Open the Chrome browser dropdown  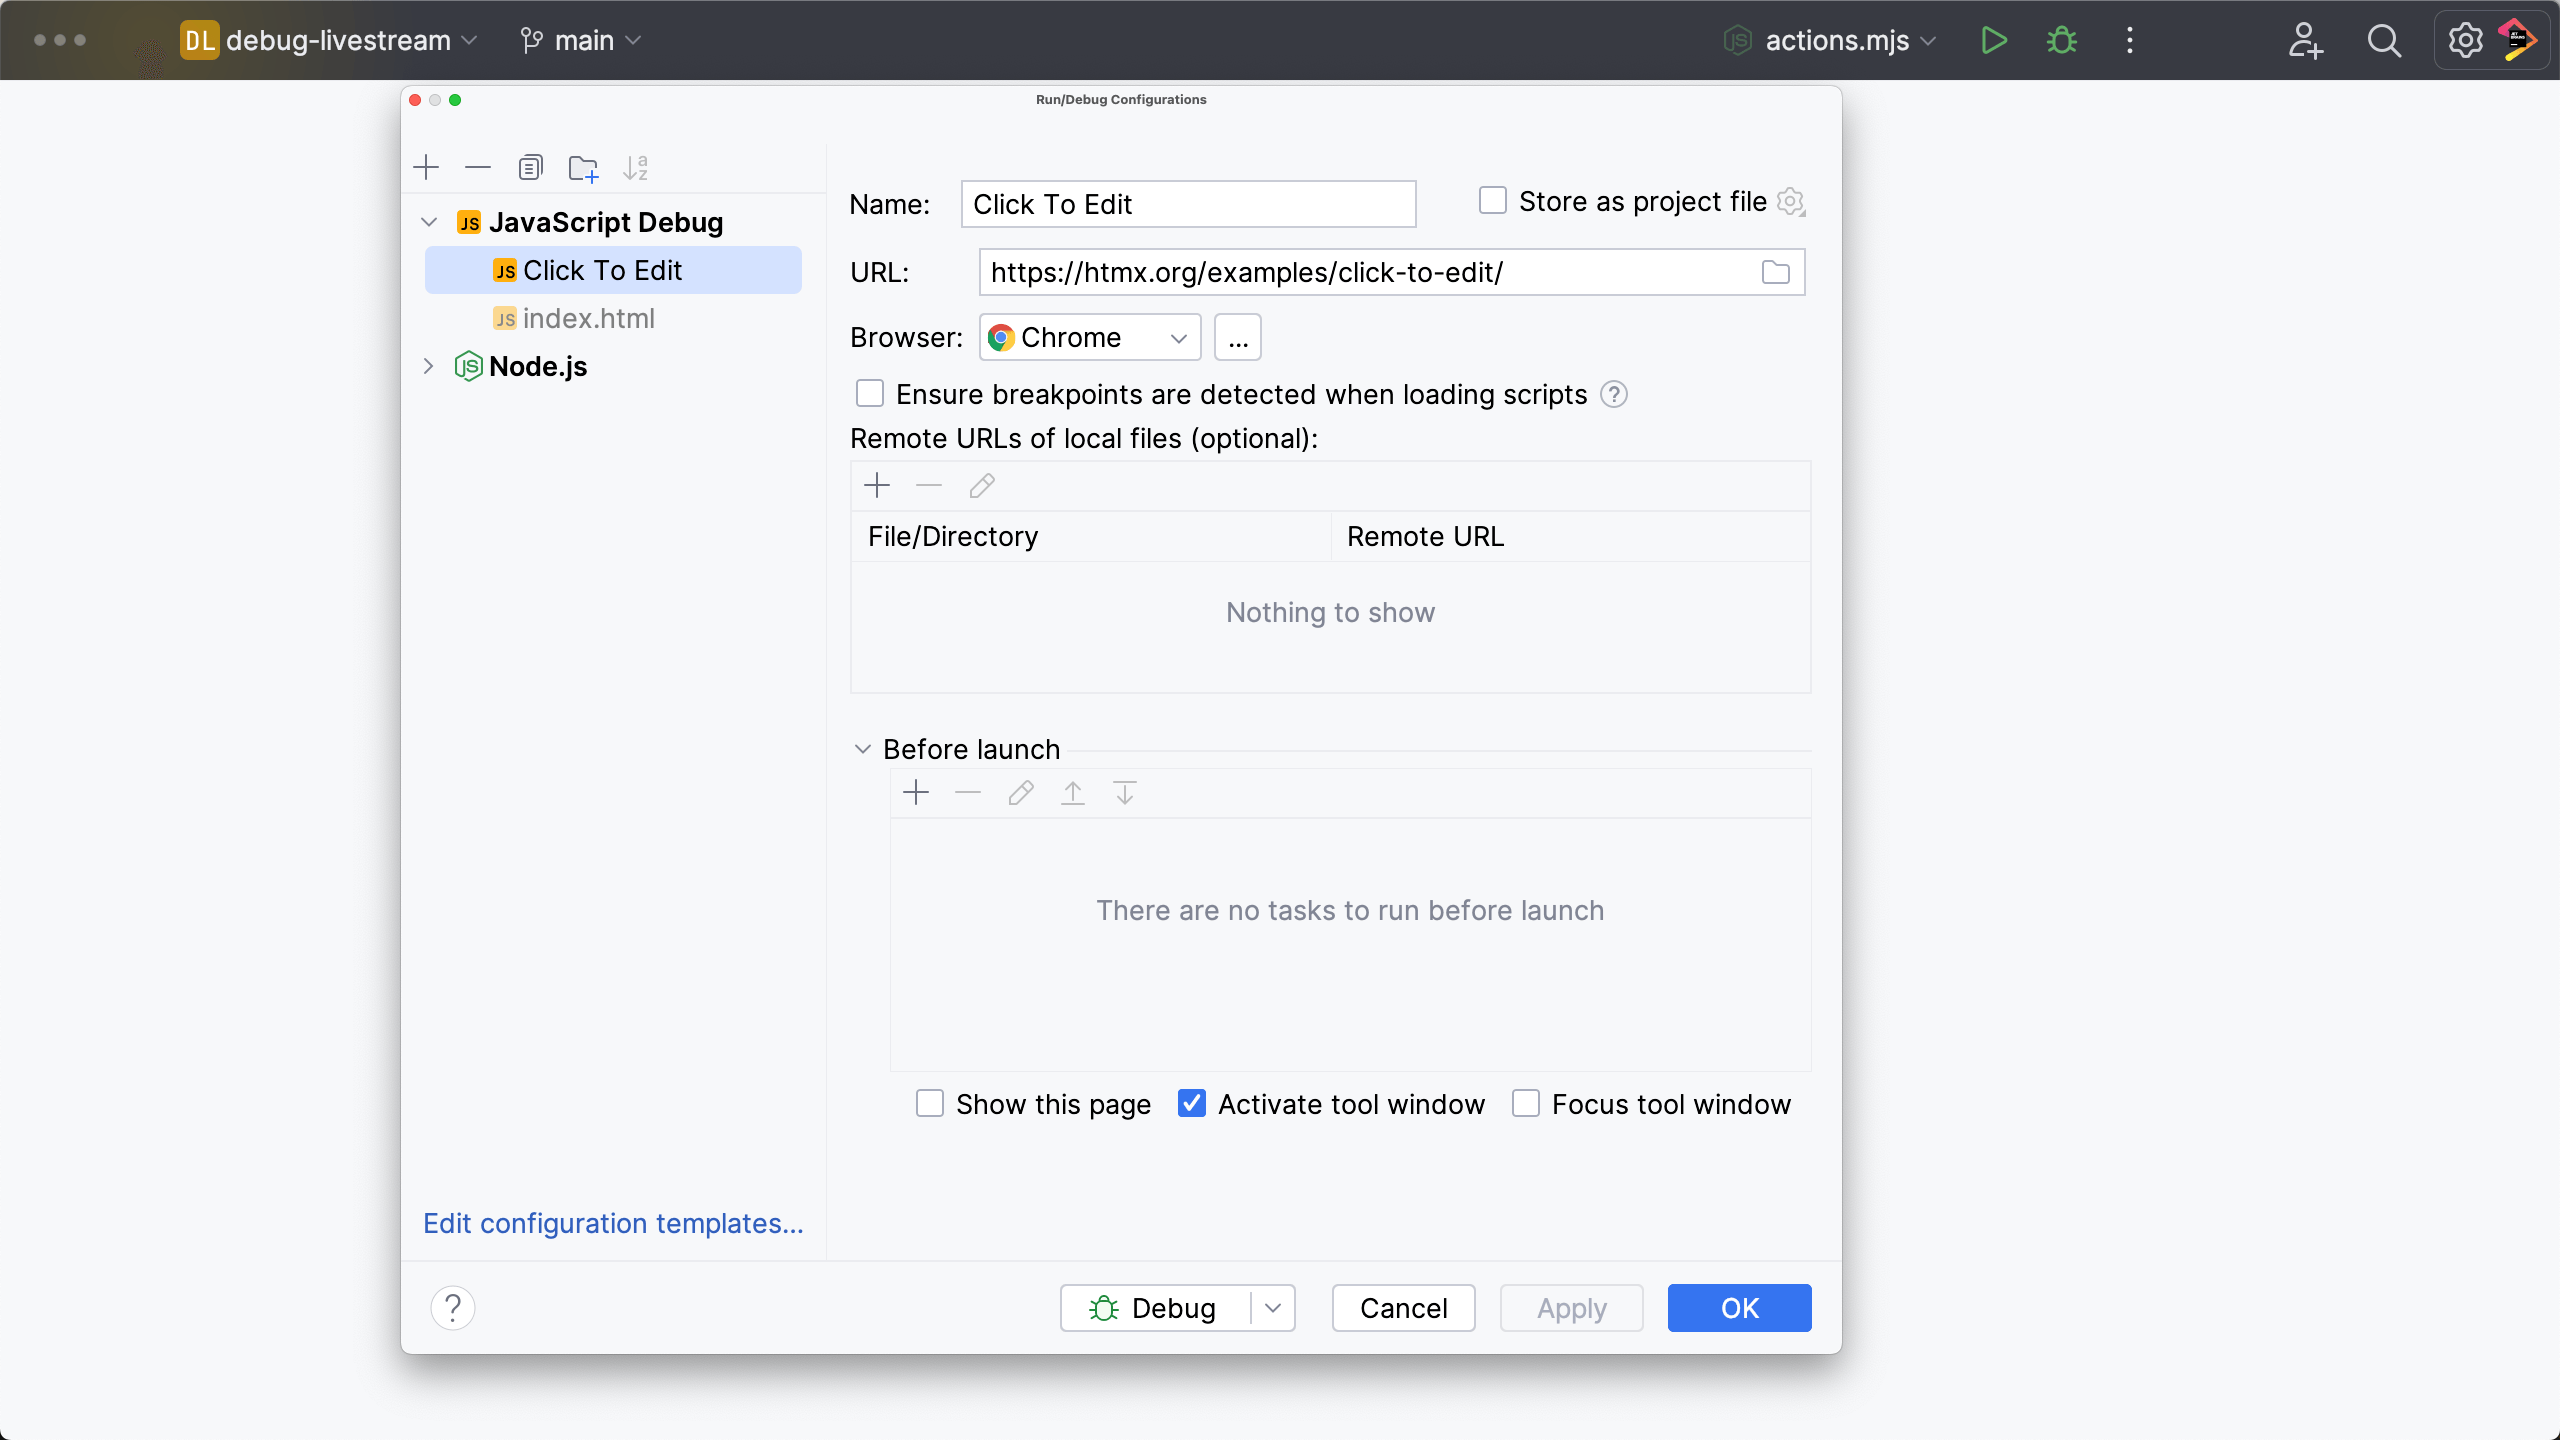(x=1090, y=338)
